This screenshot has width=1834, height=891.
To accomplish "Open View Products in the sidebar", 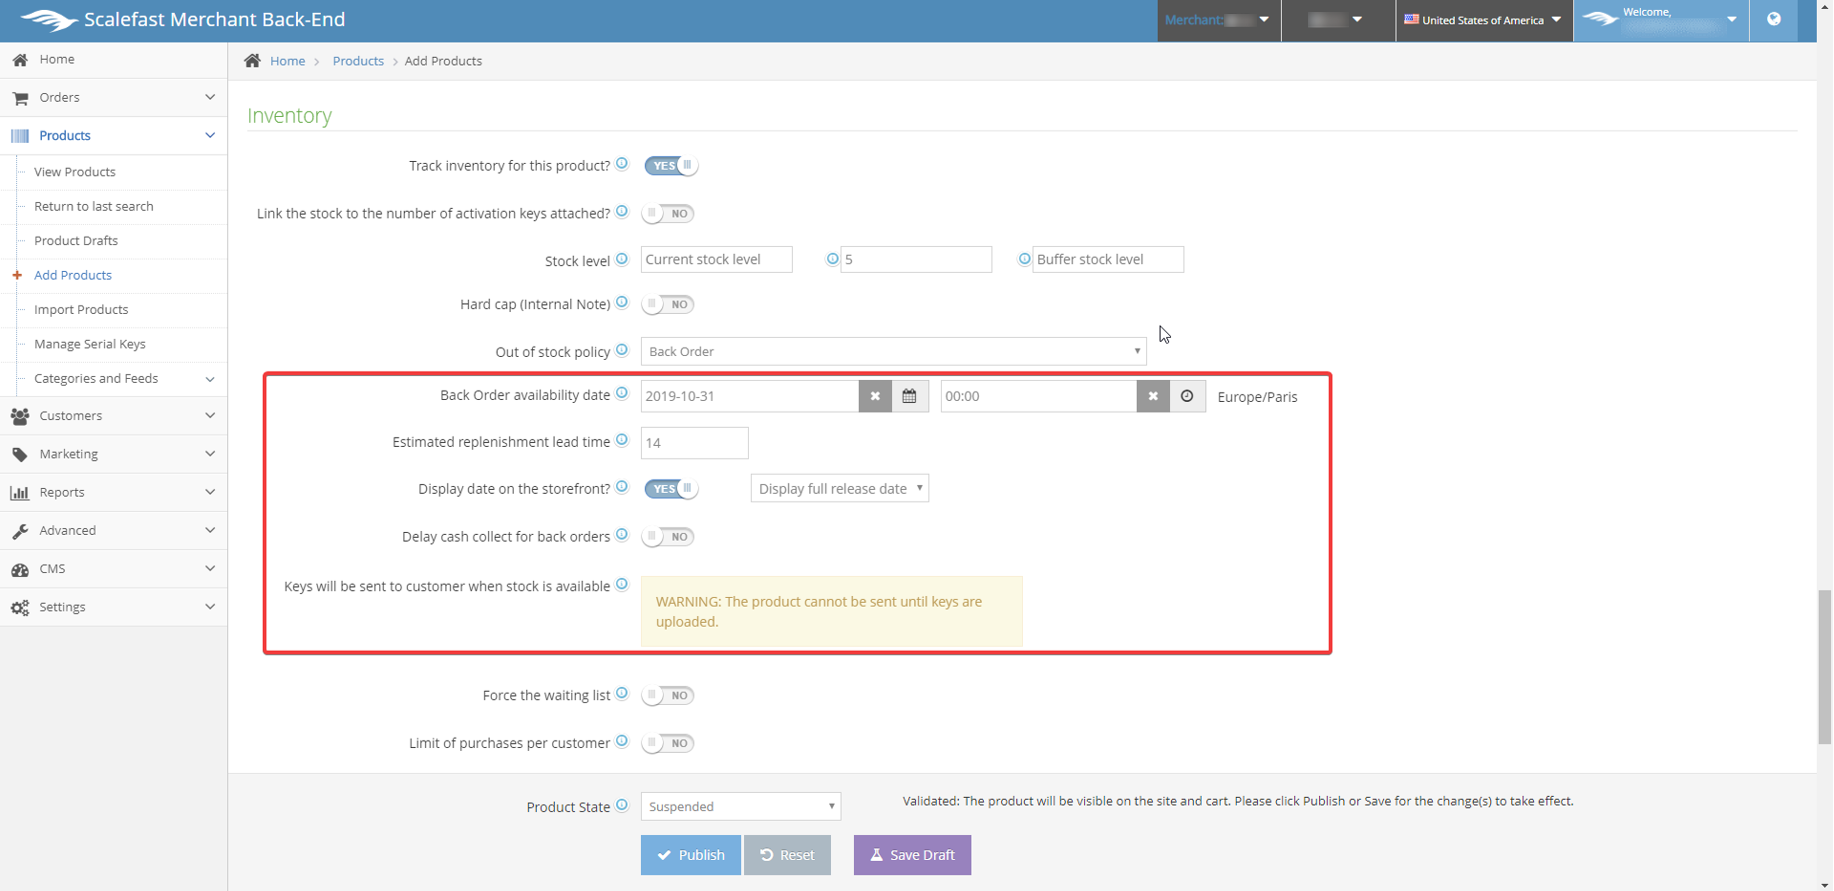I will click(x=75, y=172).
